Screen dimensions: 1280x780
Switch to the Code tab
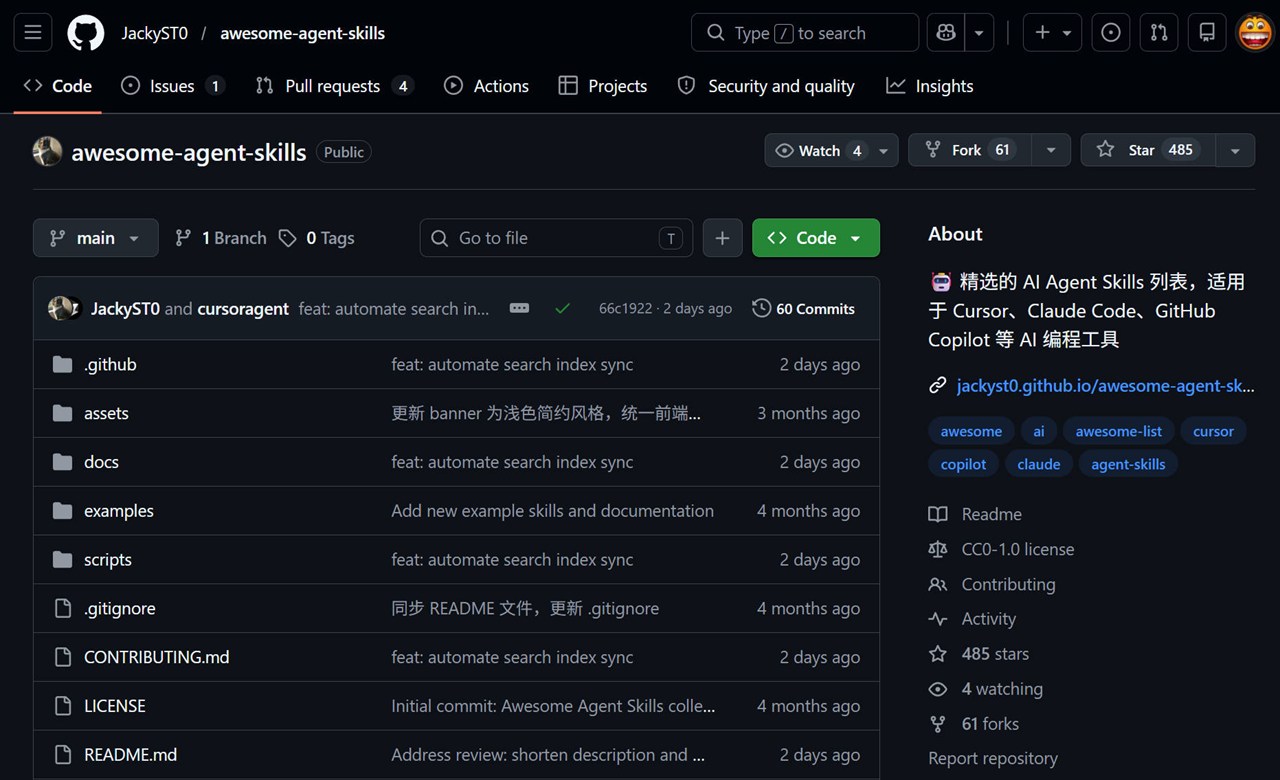point(58,86)
